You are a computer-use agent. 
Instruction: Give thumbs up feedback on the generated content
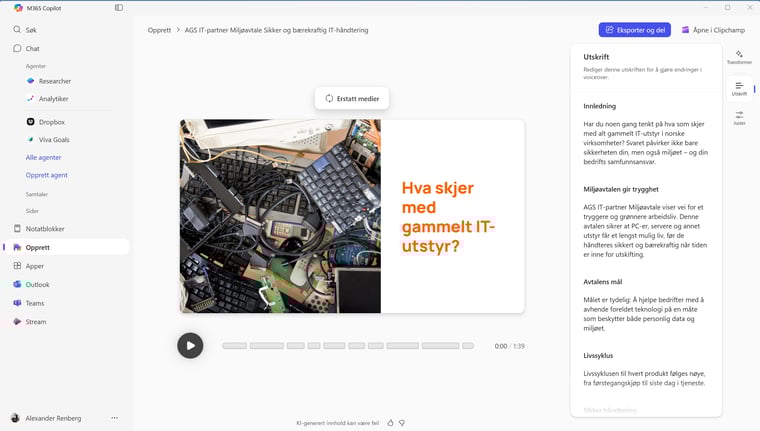[x=390, y=423]
